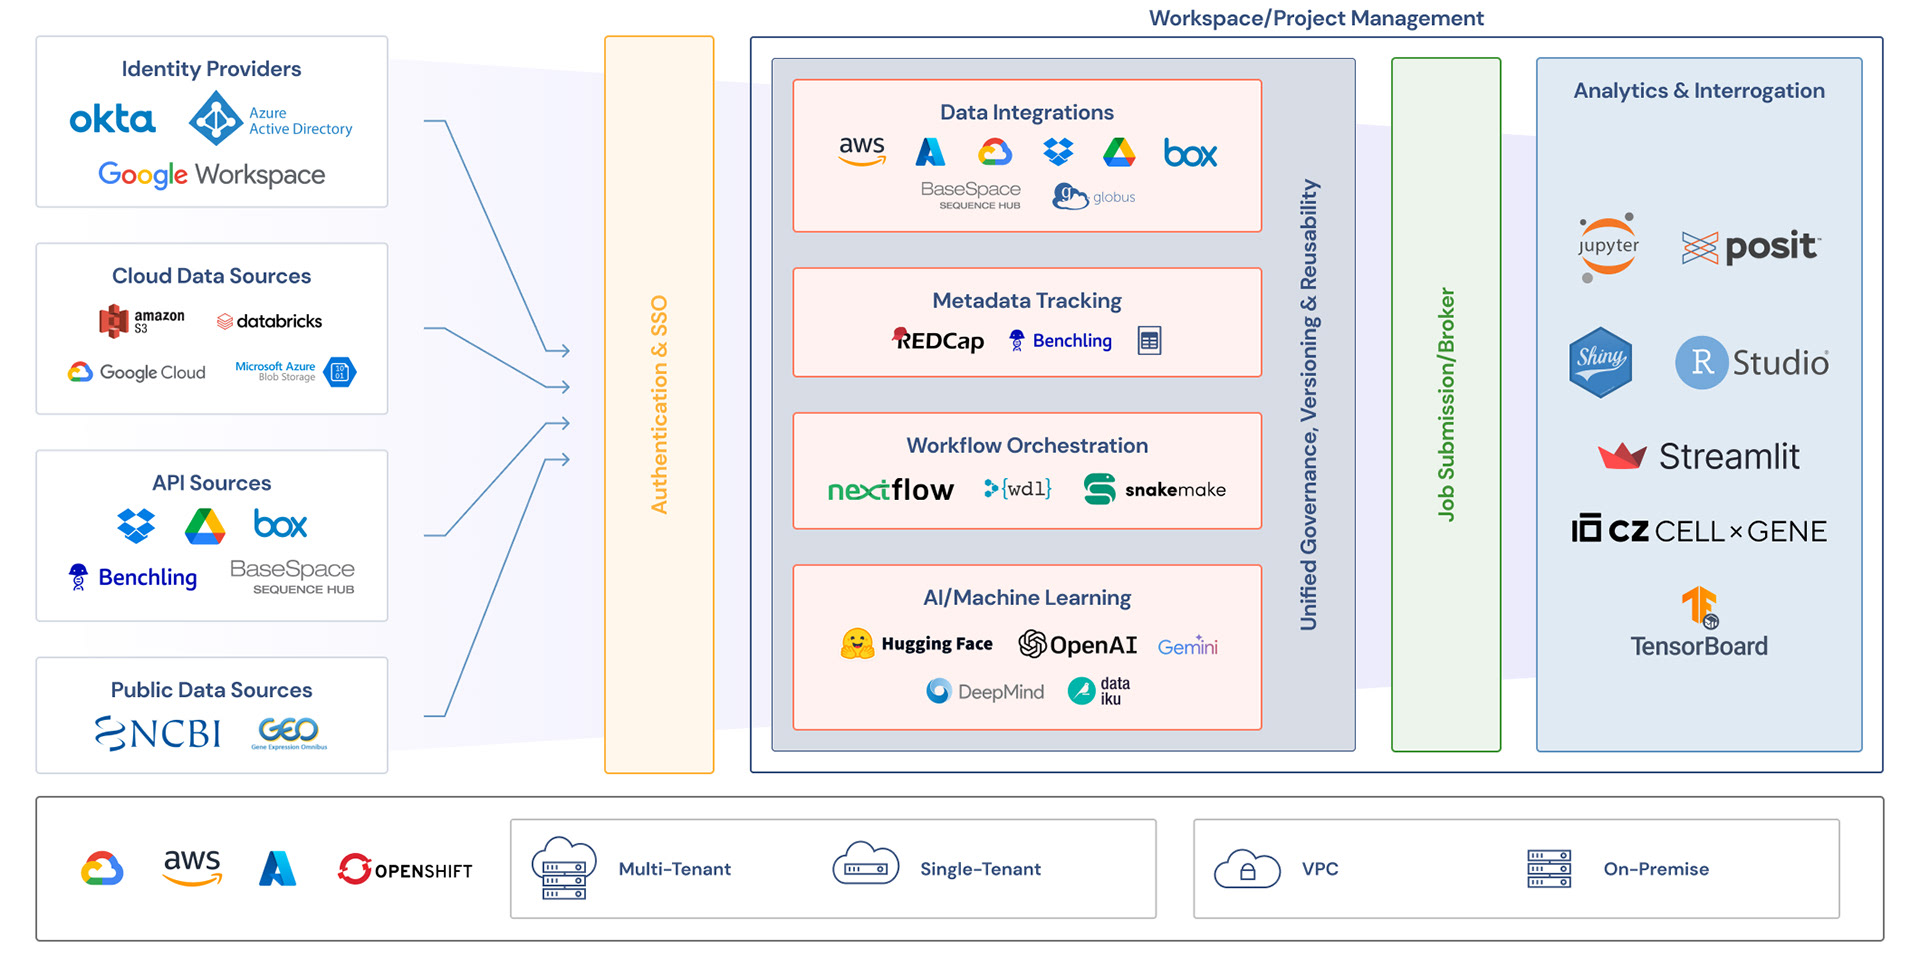The height and width of the screenshot is (977, 1920).
Task: Select the Azure icon in Data Integrations
Action: [x=930, y=152]
